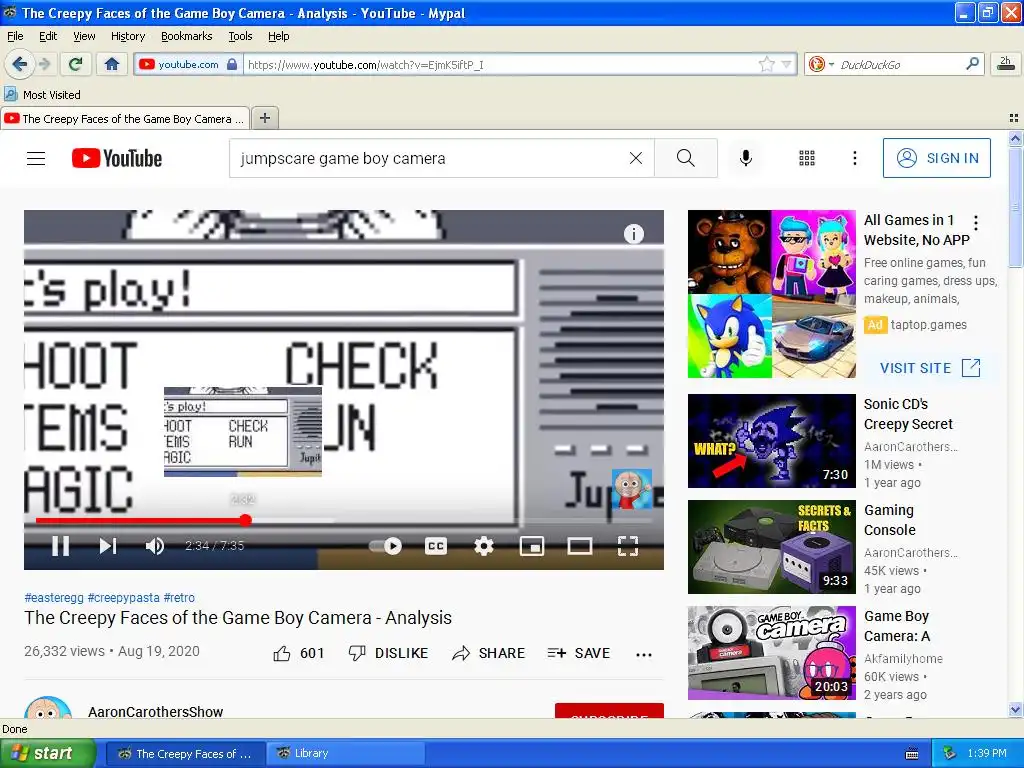Switch to theater mode
Image resolution: width=1024 pixels, height=768 pixels.
pyautogui.click(x=579, y=545)
